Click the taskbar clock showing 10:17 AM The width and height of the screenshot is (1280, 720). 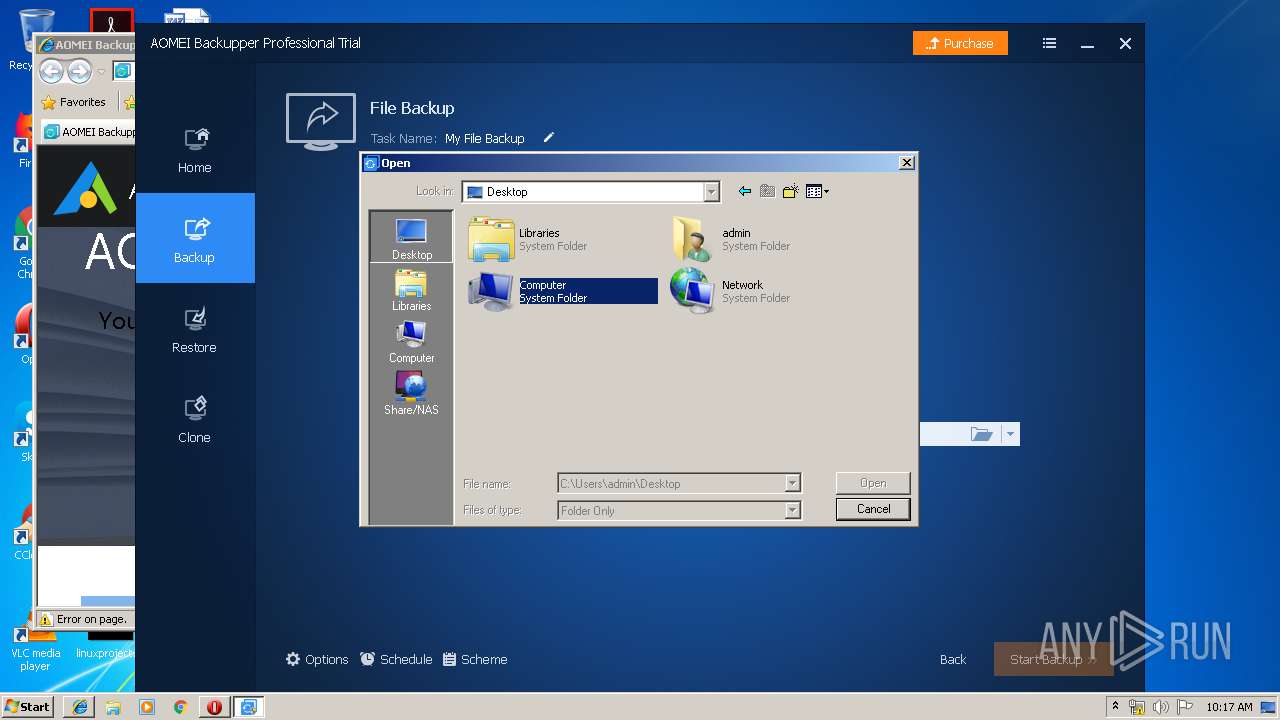click(1229, 707)
